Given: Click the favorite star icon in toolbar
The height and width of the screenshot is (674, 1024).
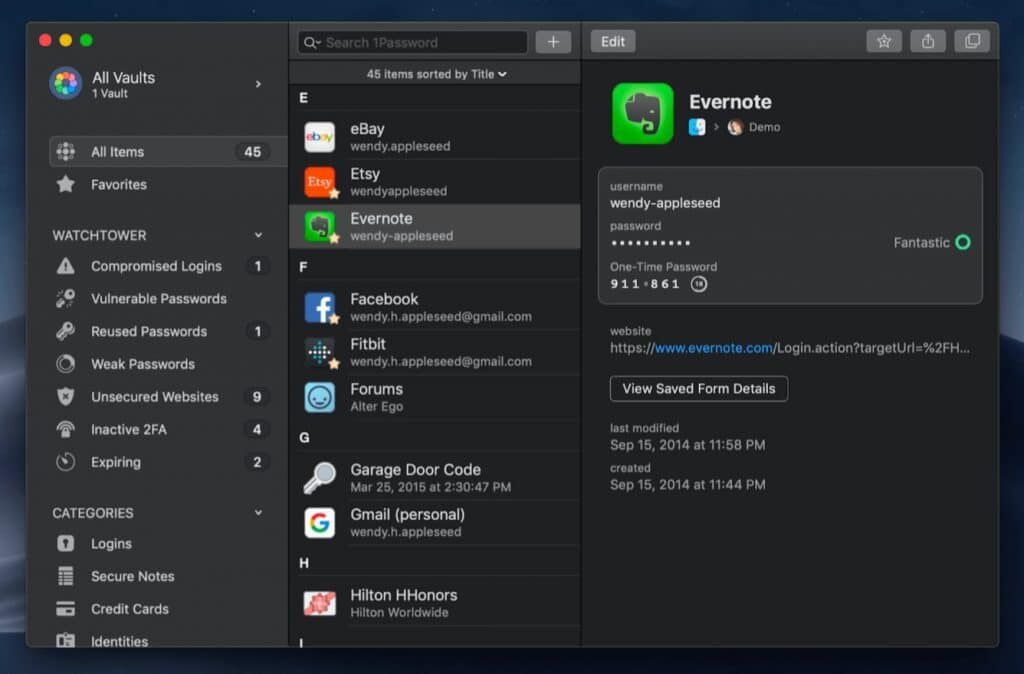Looking at the screenshot, I should coord(883,41).
